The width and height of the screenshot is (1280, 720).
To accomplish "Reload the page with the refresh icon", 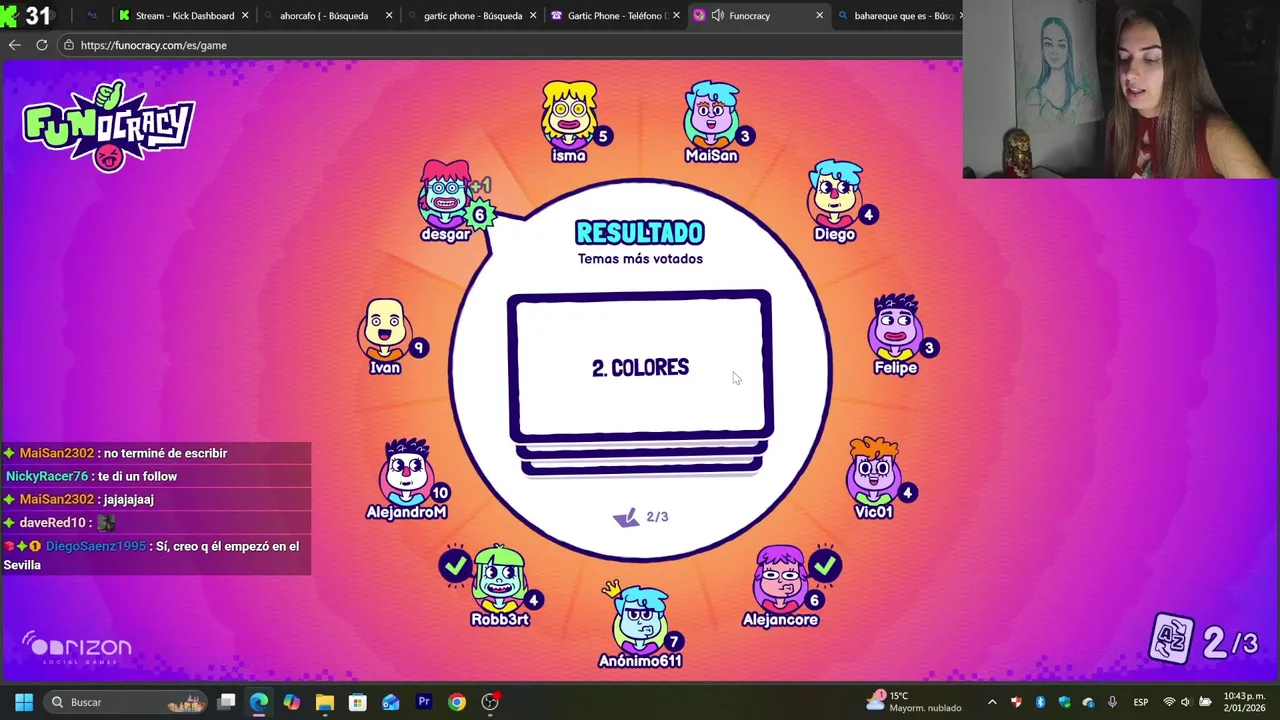I will coord(42,45).
